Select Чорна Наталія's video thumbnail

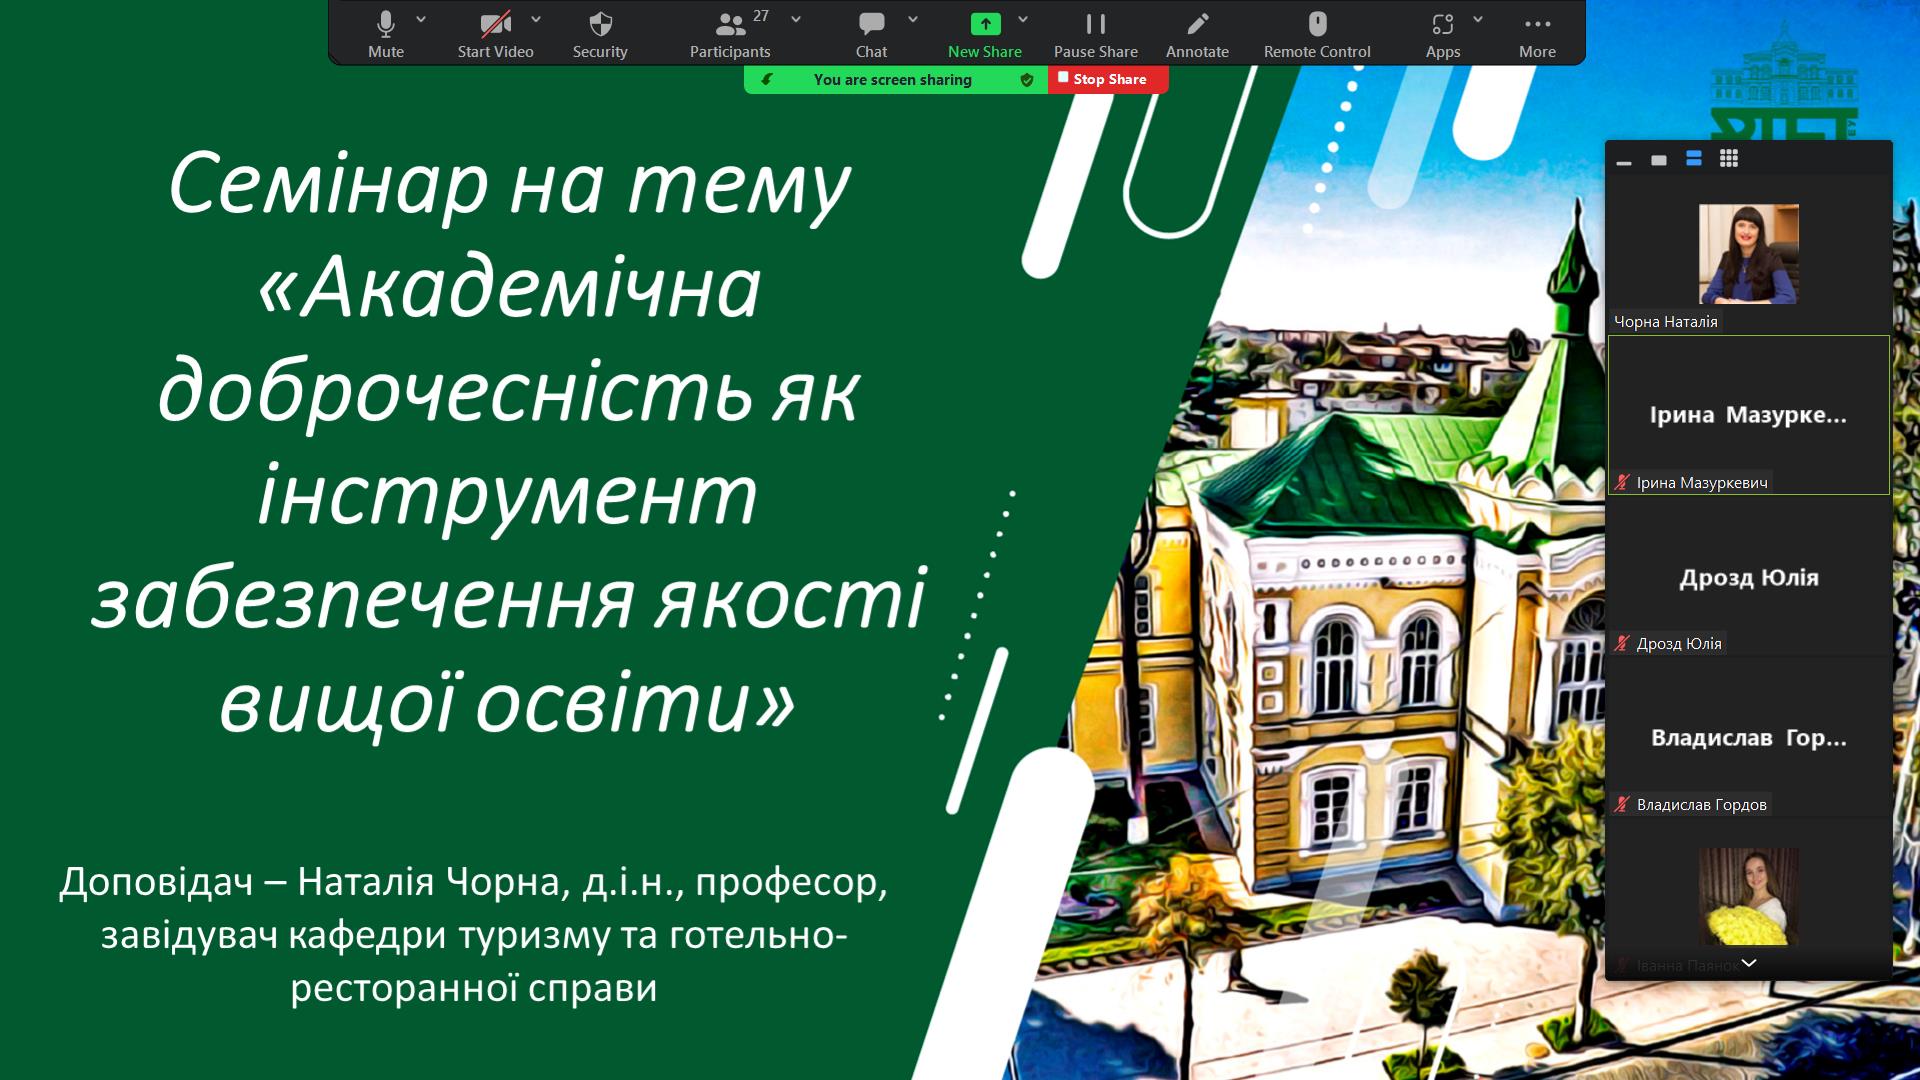tap(1748, 254)
